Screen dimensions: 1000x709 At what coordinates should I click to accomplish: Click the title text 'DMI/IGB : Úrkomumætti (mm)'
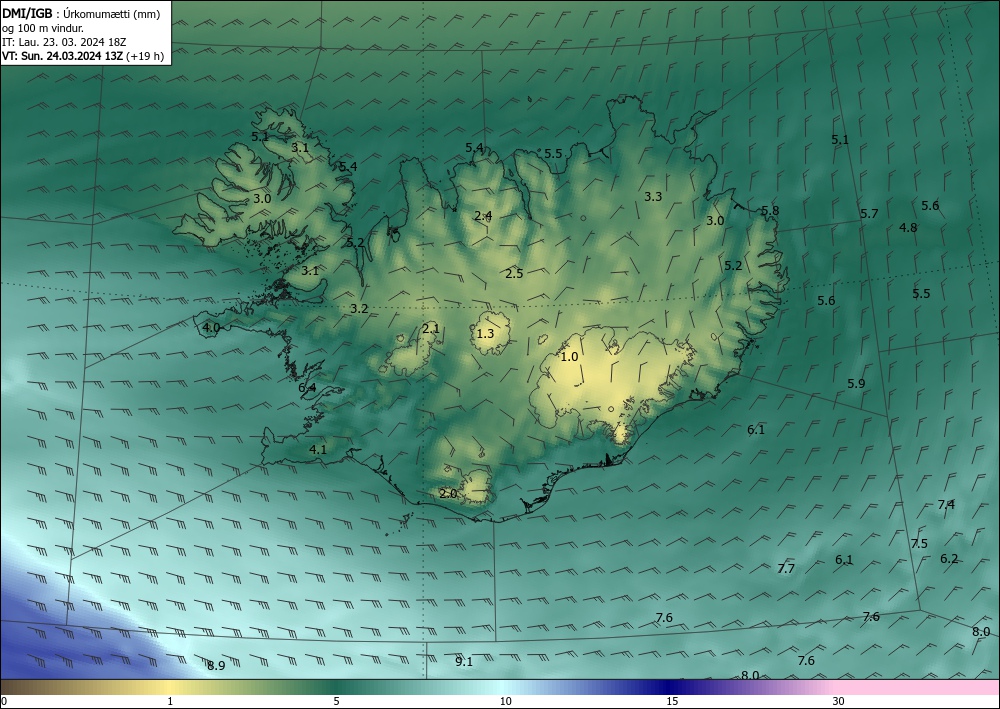[x=81, y=14]
